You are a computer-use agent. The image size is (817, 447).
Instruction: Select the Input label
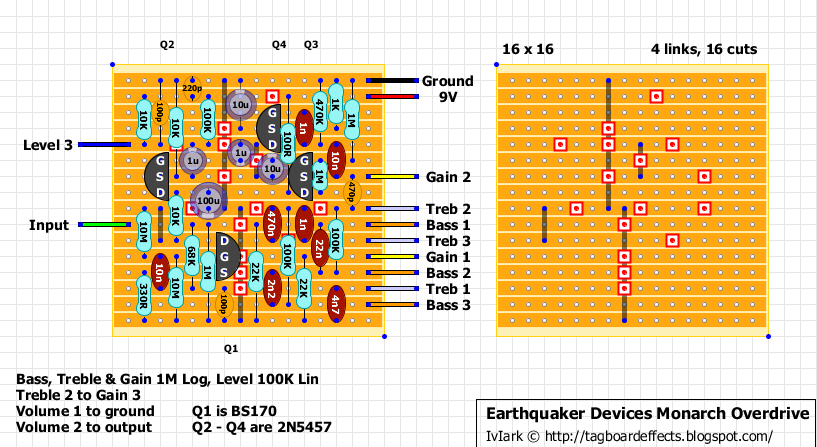49,225
